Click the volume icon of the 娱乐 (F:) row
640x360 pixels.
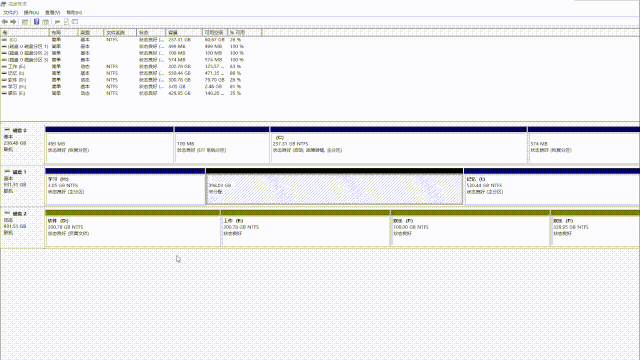(x=4, y=93)
